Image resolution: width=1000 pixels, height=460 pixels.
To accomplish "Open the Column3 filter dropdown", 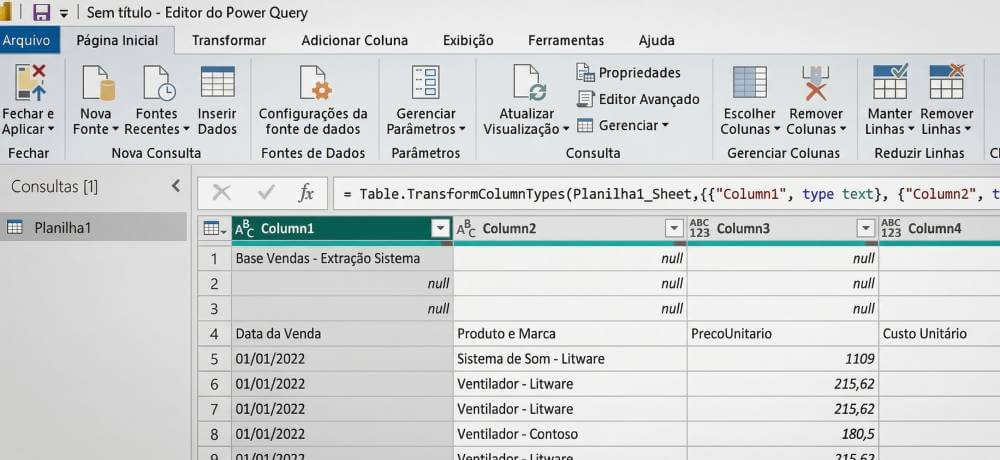I will pos(865,228).
